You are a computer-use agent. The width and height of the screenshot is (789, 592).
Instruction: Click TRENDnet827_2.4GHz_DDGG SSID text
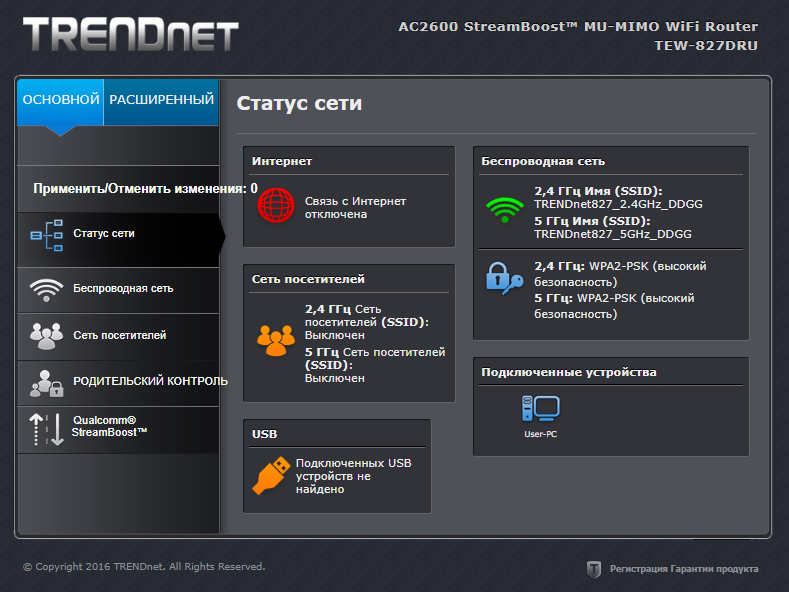[x=618, y=204]
